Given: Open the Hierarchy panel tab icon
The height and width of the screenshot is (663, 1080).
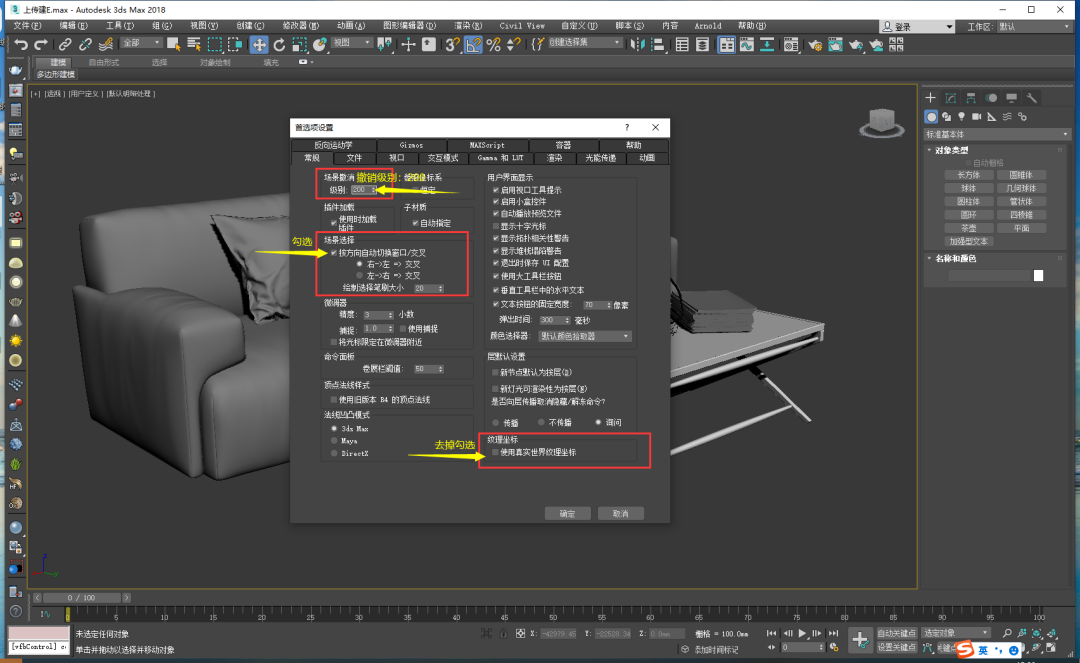Looking at the screenshot, I should coord(970,98).
